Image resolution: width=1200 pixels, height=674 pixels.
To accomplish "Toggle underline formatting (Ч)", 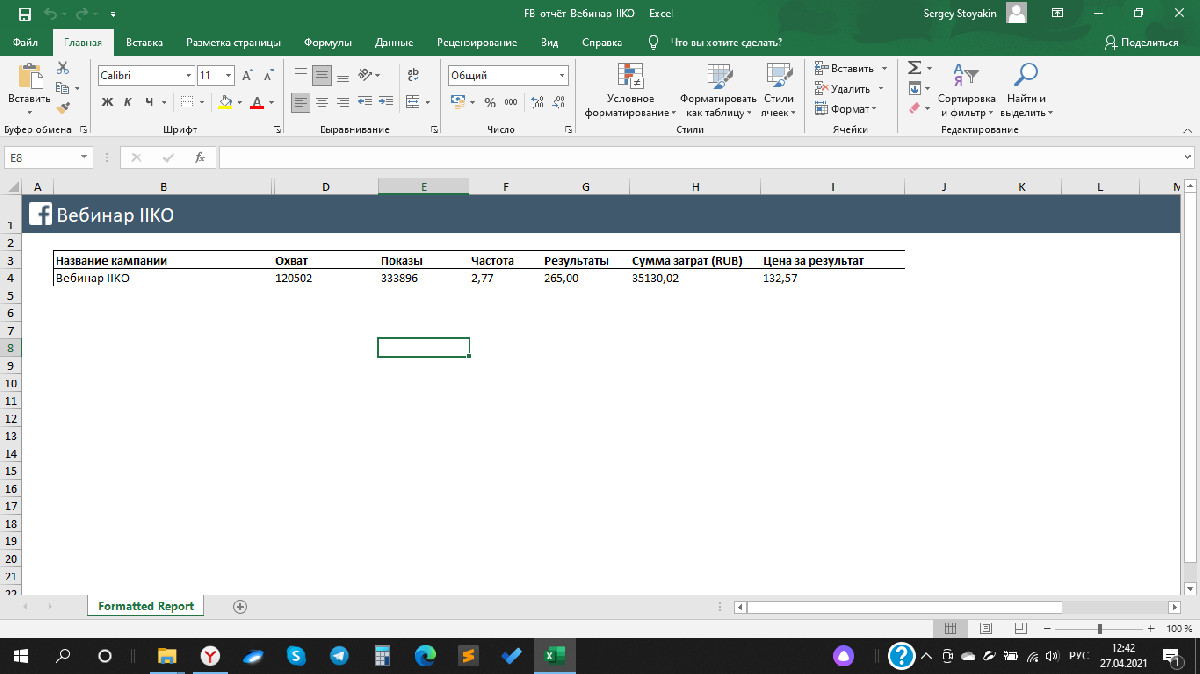I will 149,102.
